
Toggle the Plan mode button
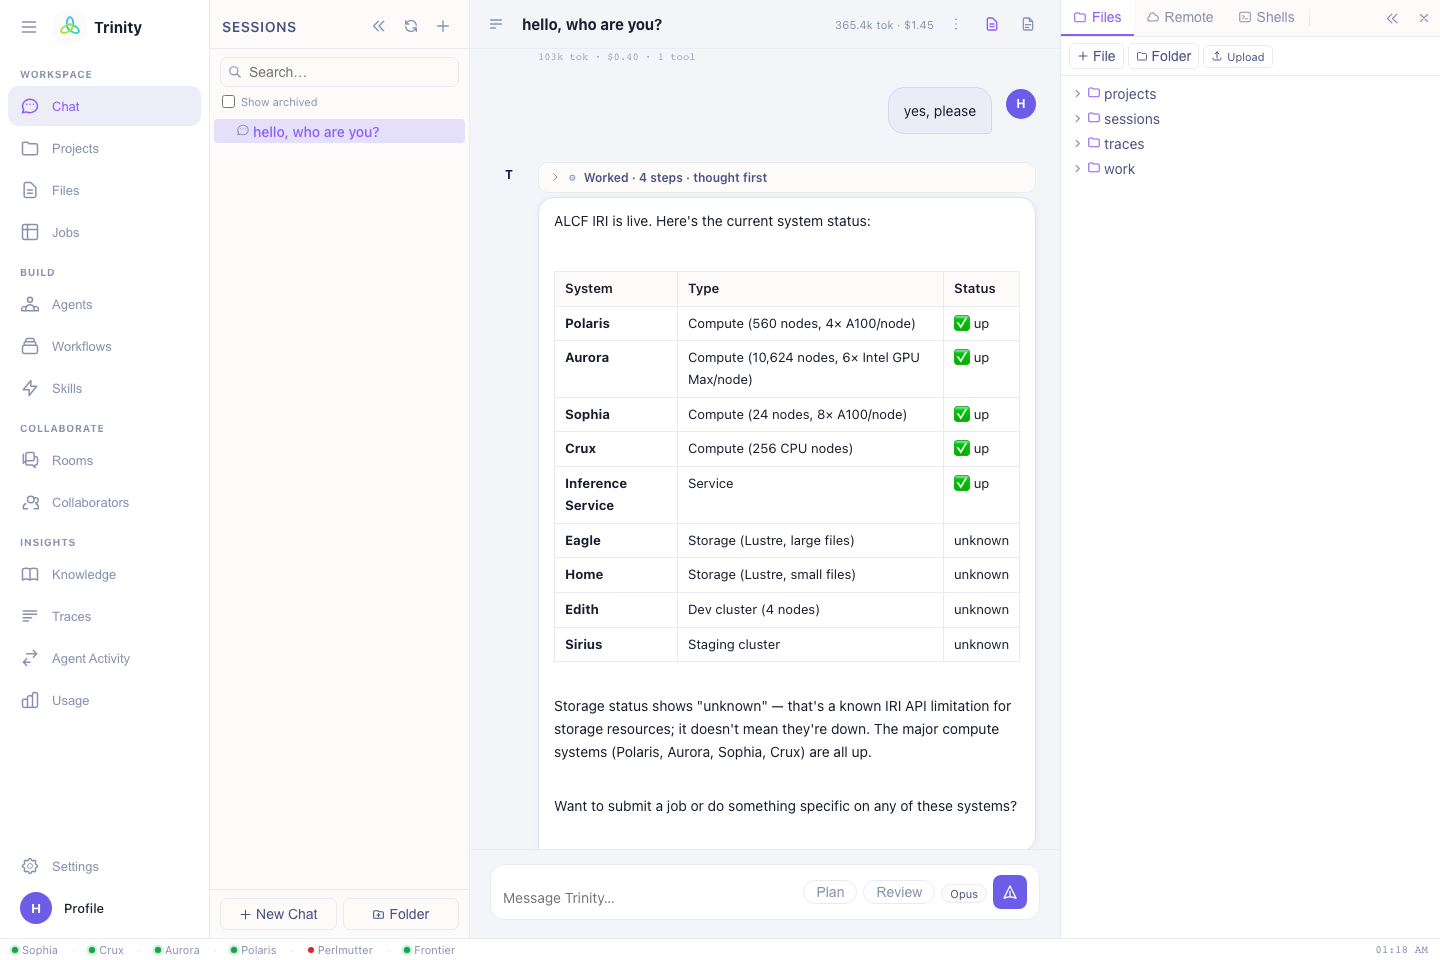click(x=830, y=892)
